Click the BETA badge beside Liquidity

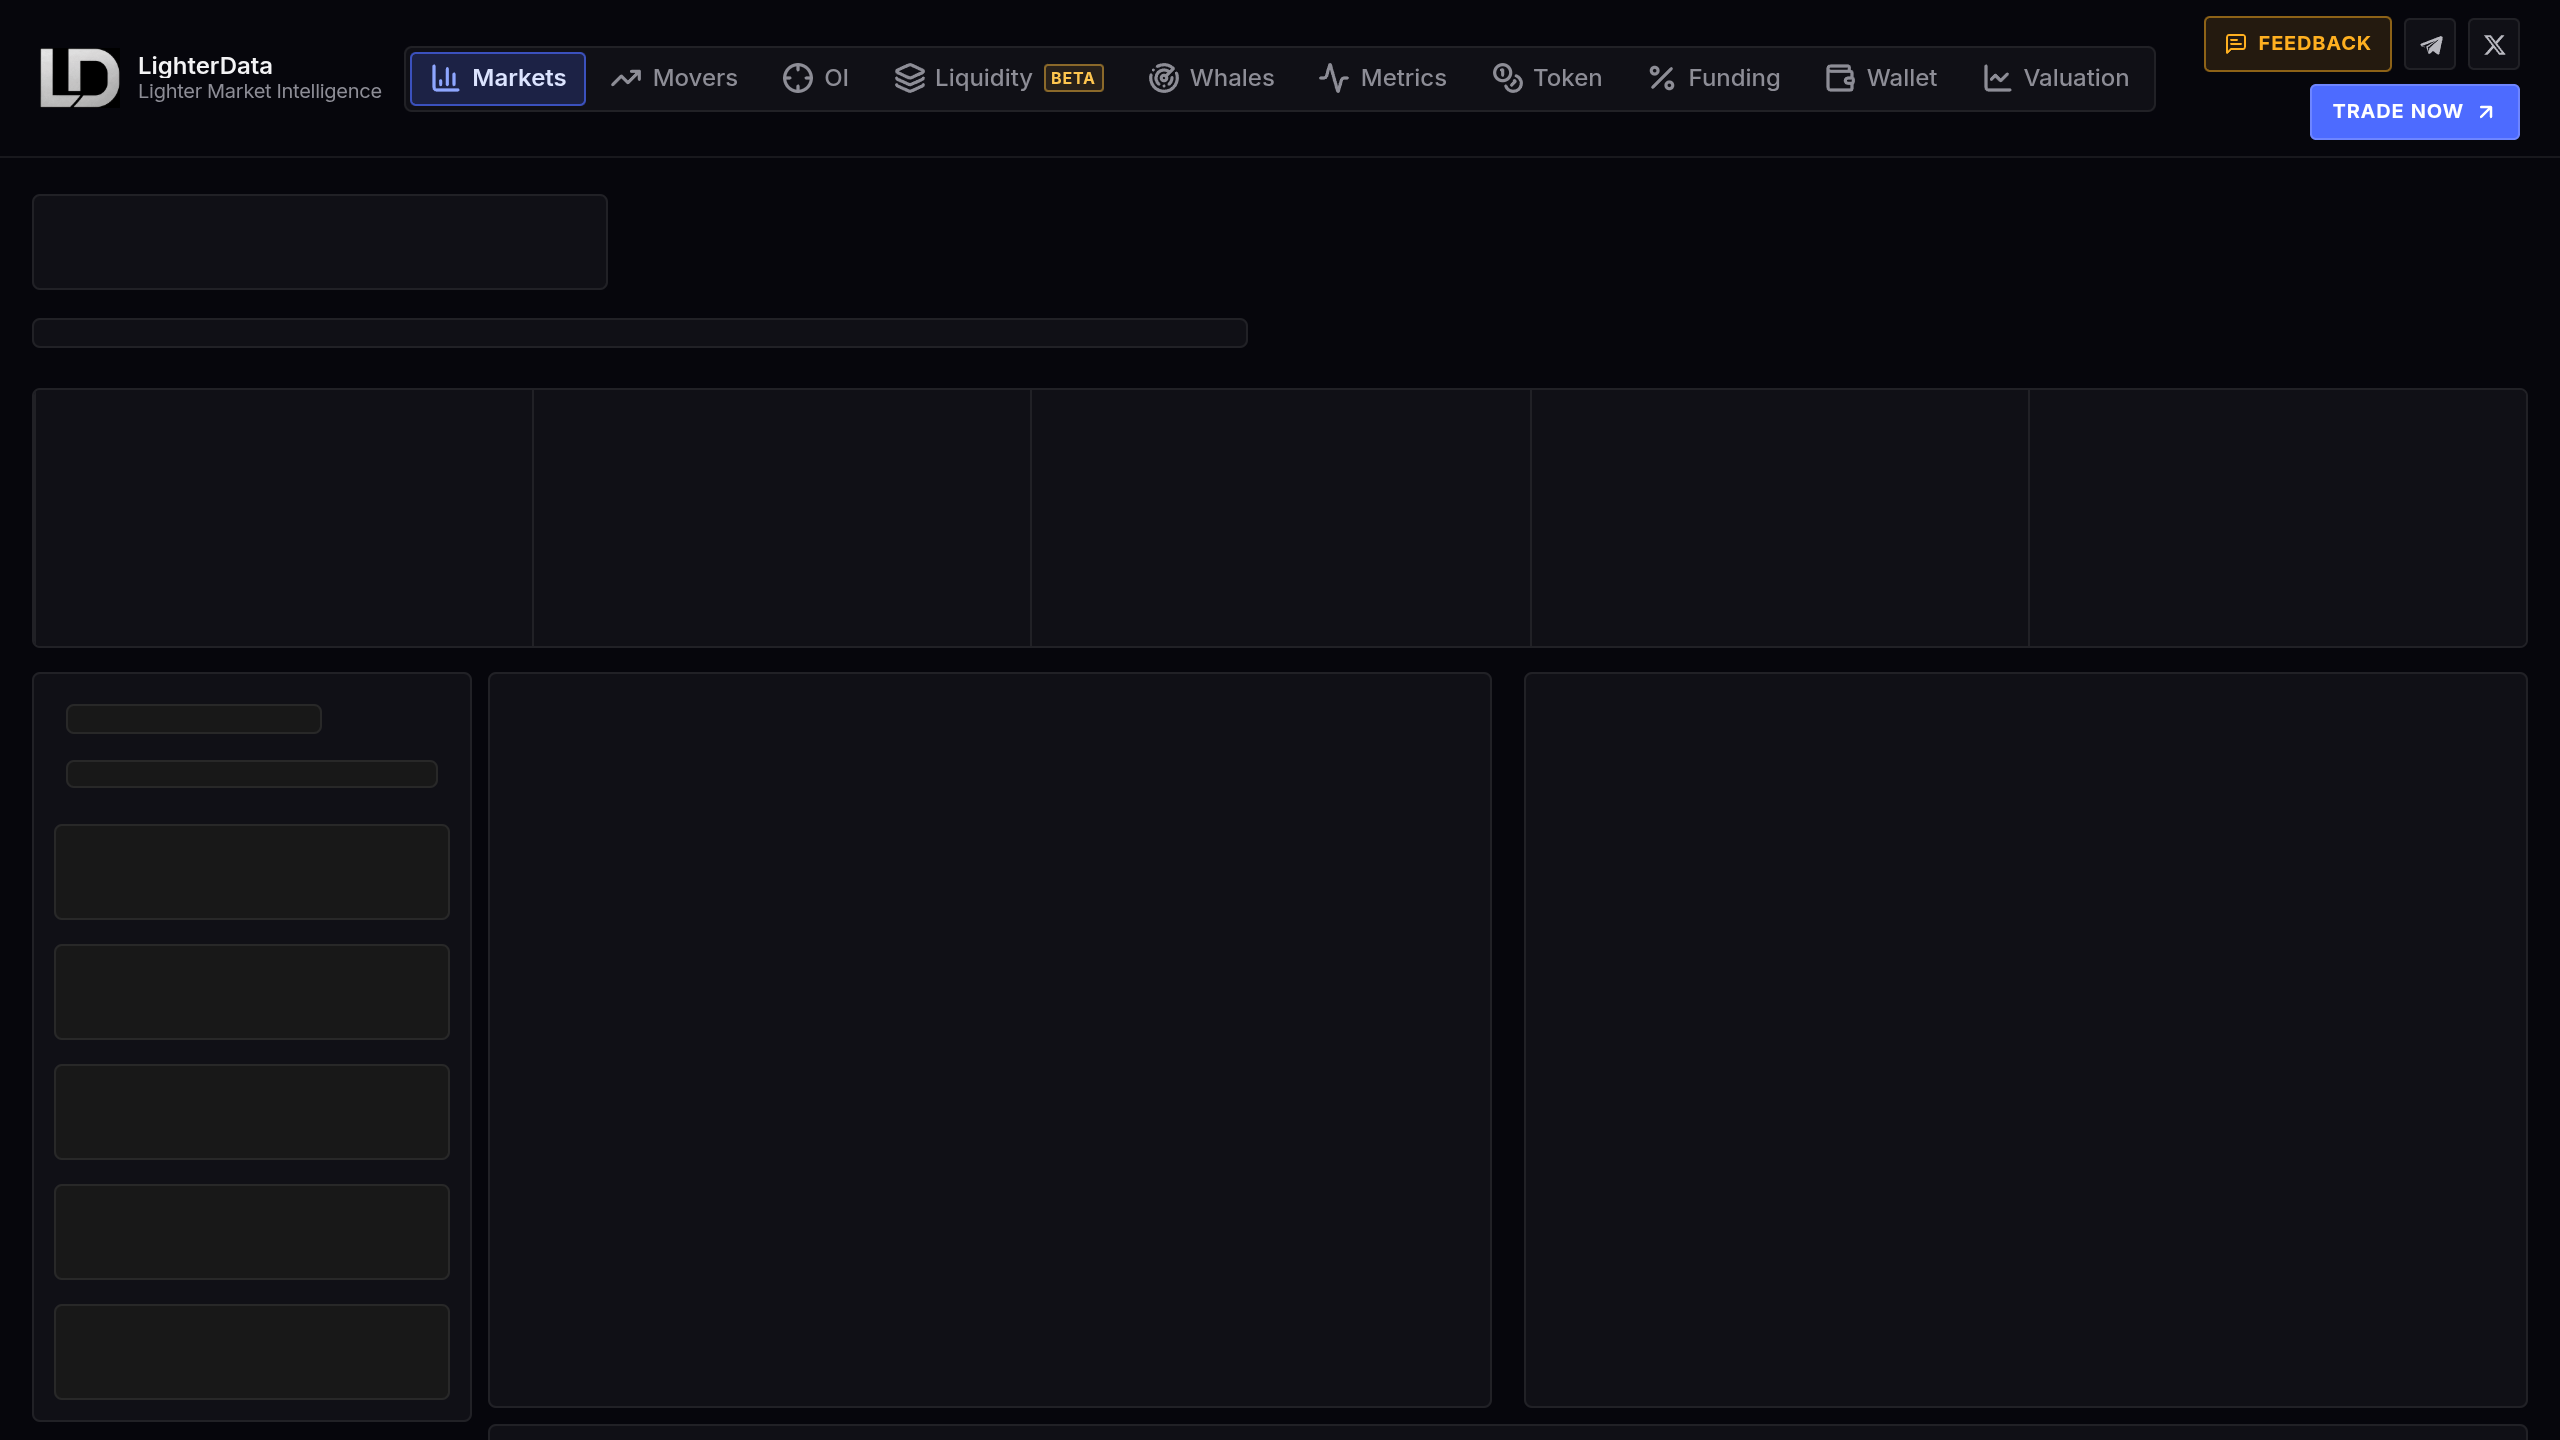[1074, 78]
